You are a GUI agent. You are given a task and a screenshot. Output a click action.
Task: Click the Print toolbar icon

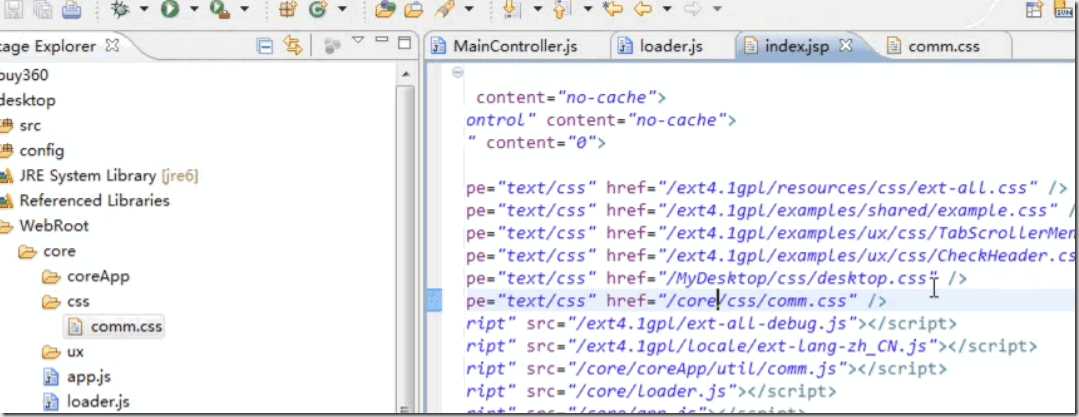point(72,9)
